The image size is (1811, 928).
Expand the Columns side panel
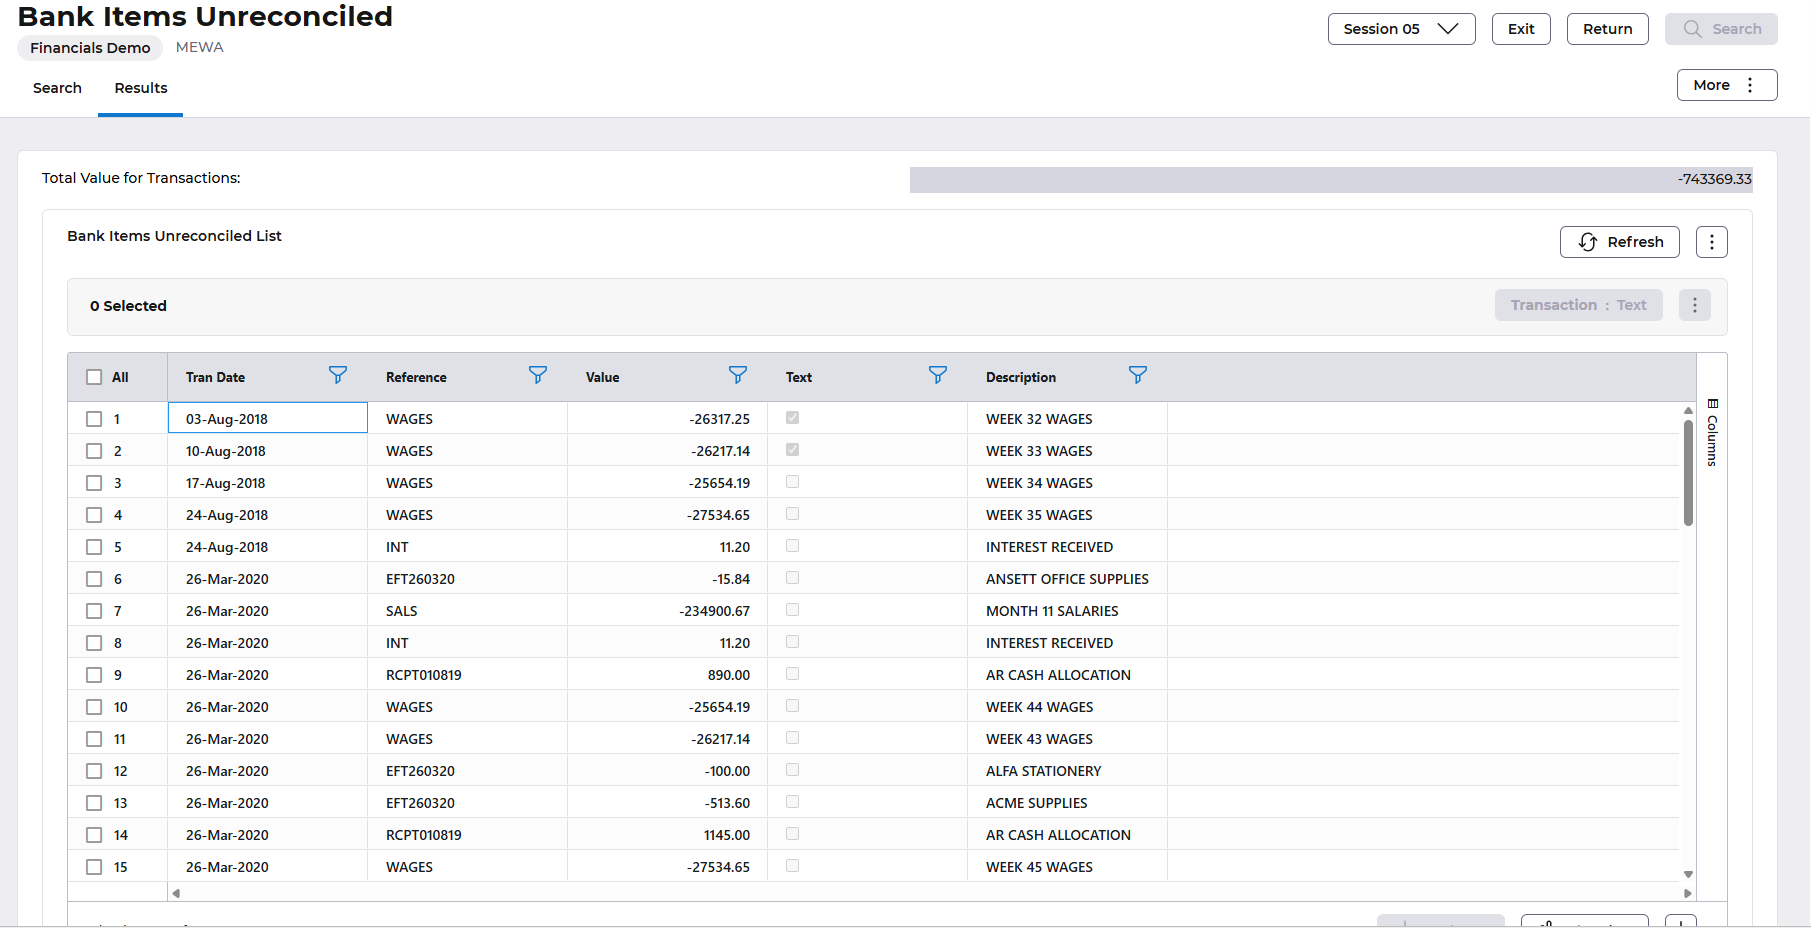pyautogui.click(x=1712, y=433)
